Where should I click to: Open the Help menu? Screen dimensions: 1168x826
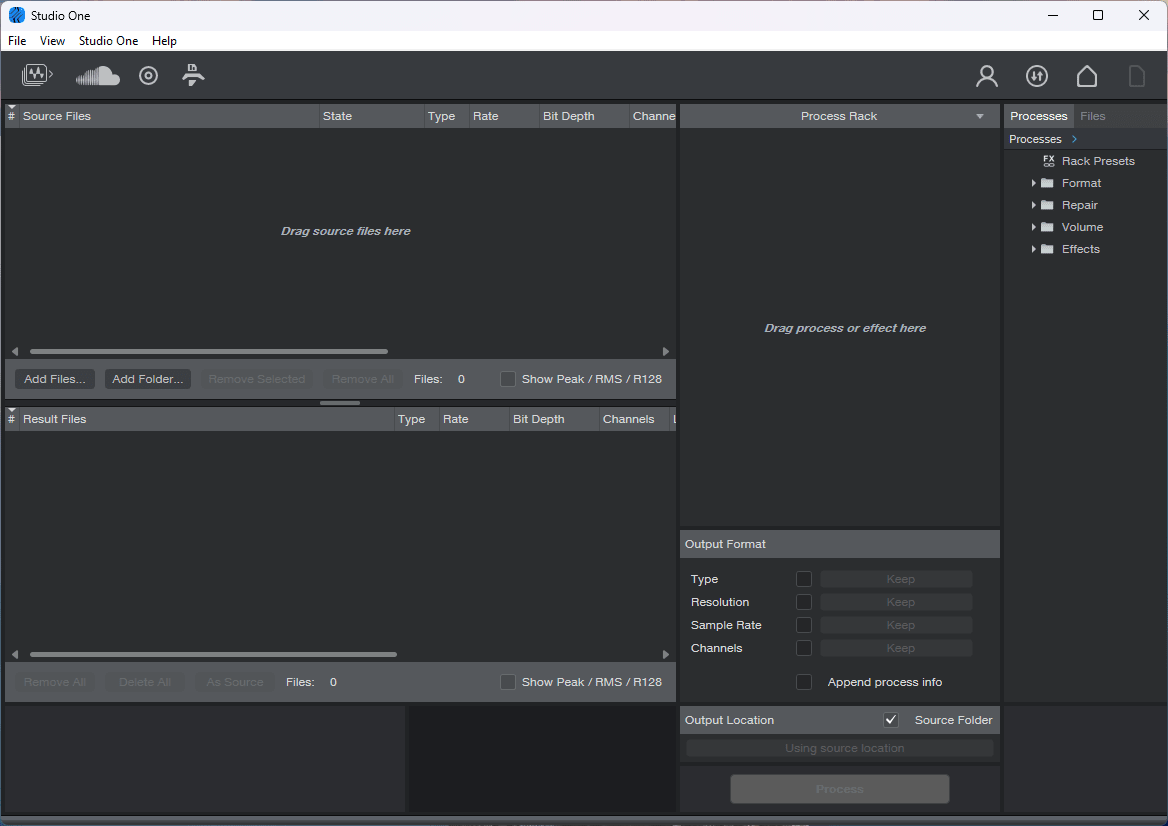[165, 41]
